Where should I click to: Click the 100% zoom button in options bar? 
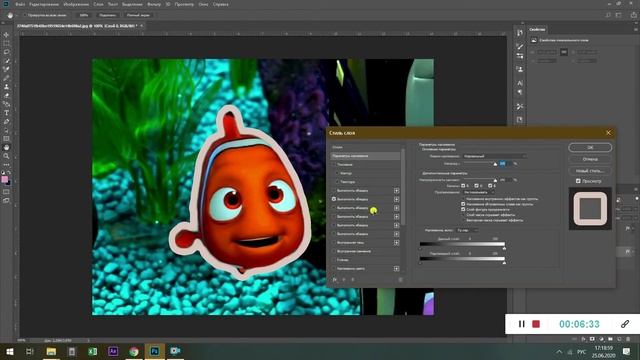point(84,15)
